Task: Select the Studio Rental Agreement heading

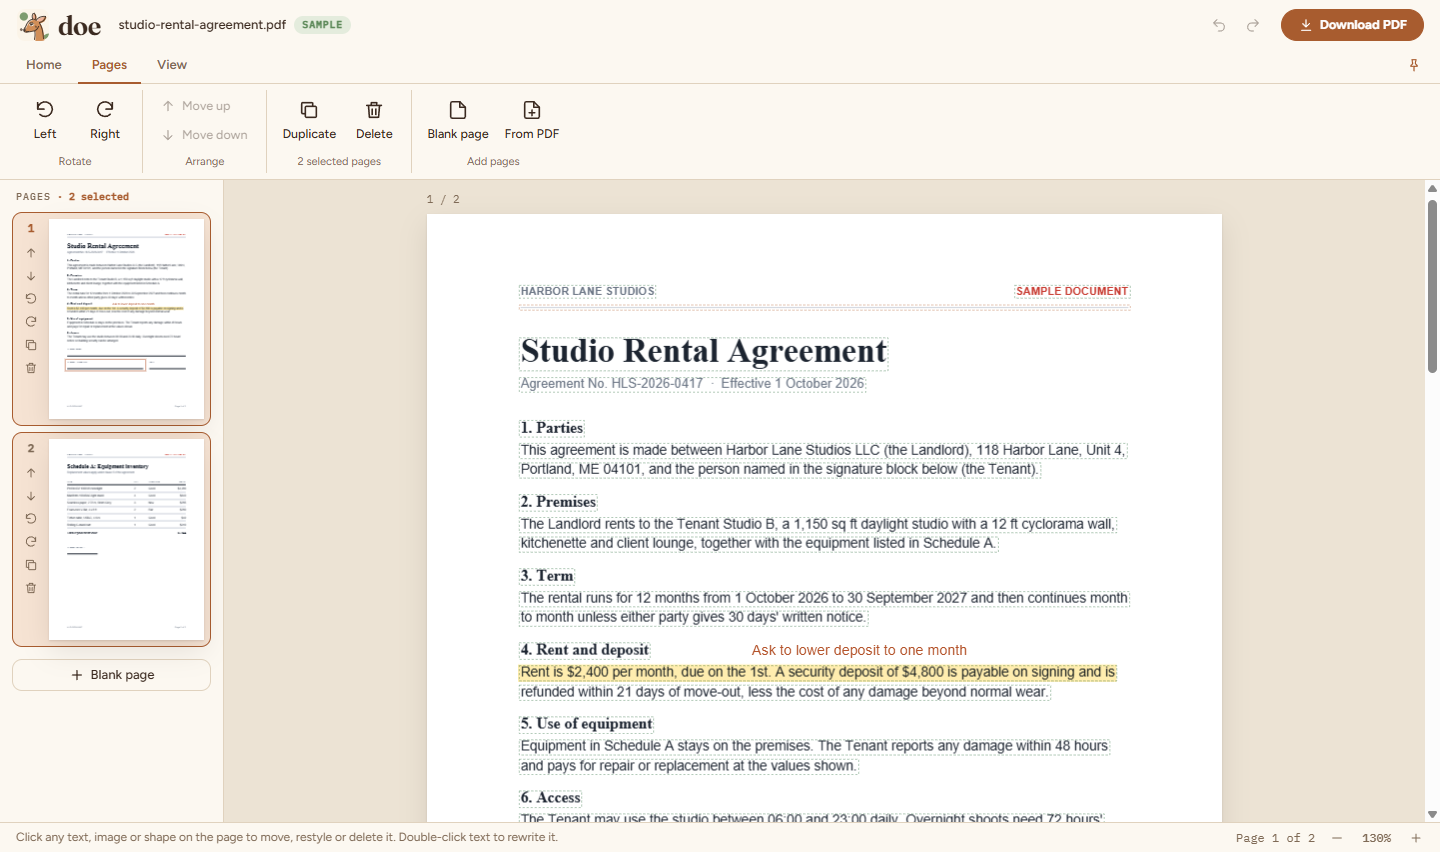Action: (704, 351)
